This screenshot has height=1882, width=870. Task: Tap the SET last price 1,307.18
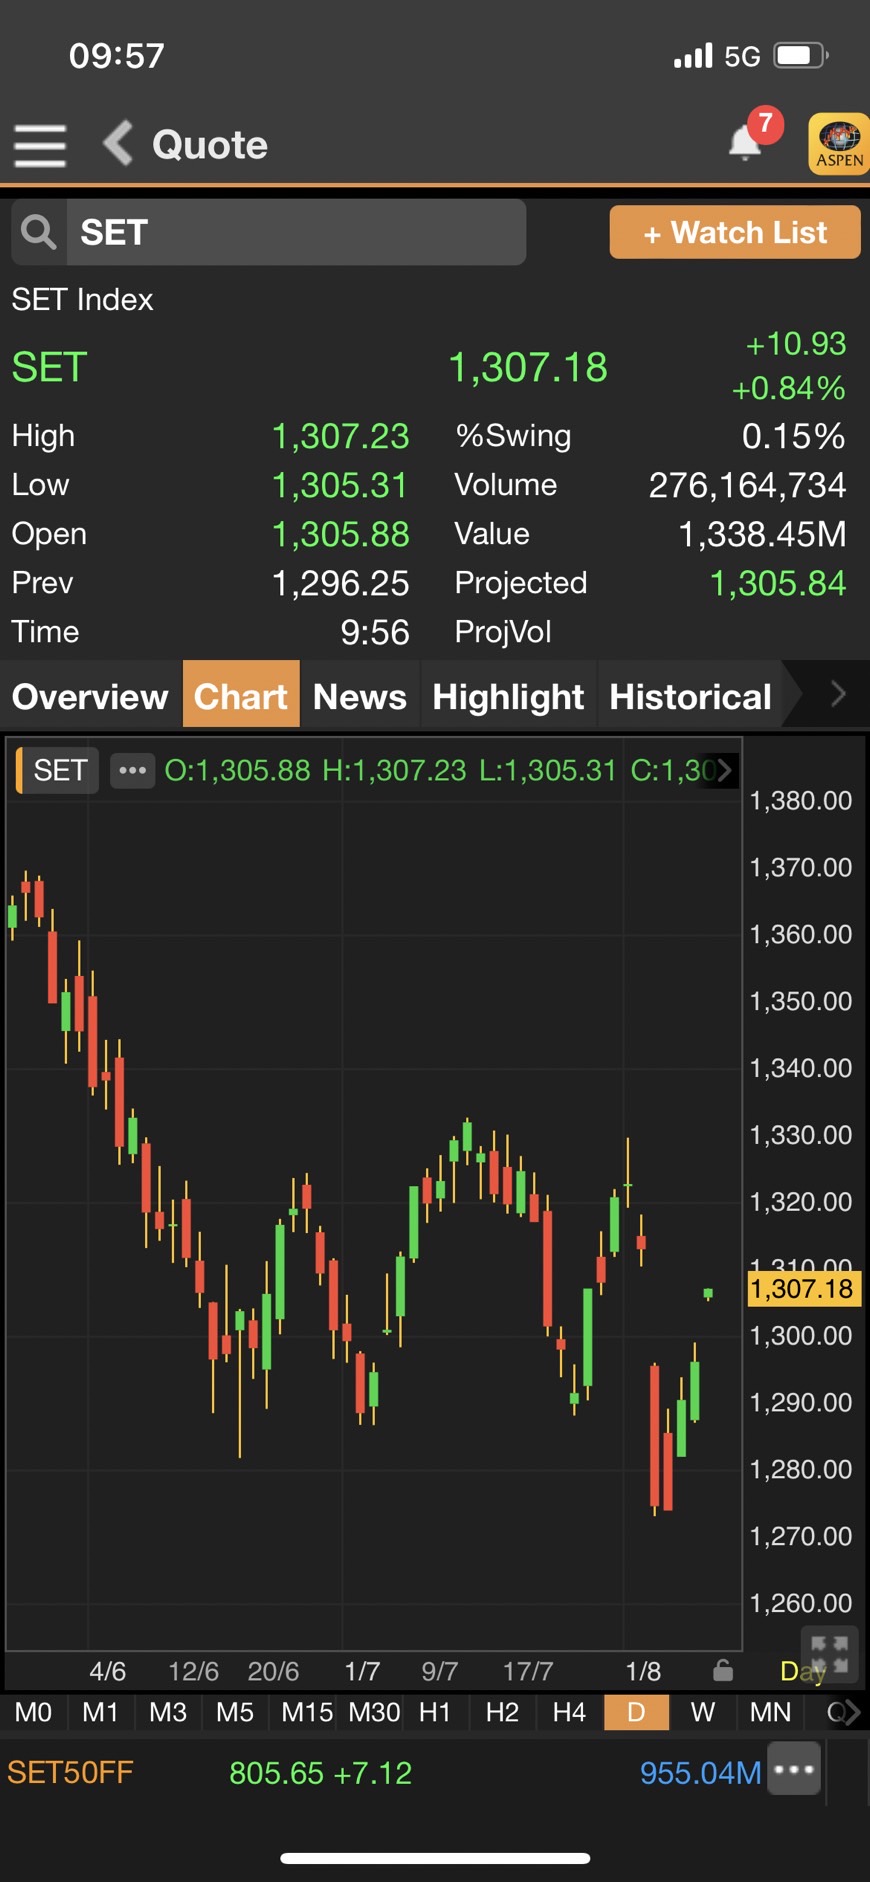pos(528,367)
